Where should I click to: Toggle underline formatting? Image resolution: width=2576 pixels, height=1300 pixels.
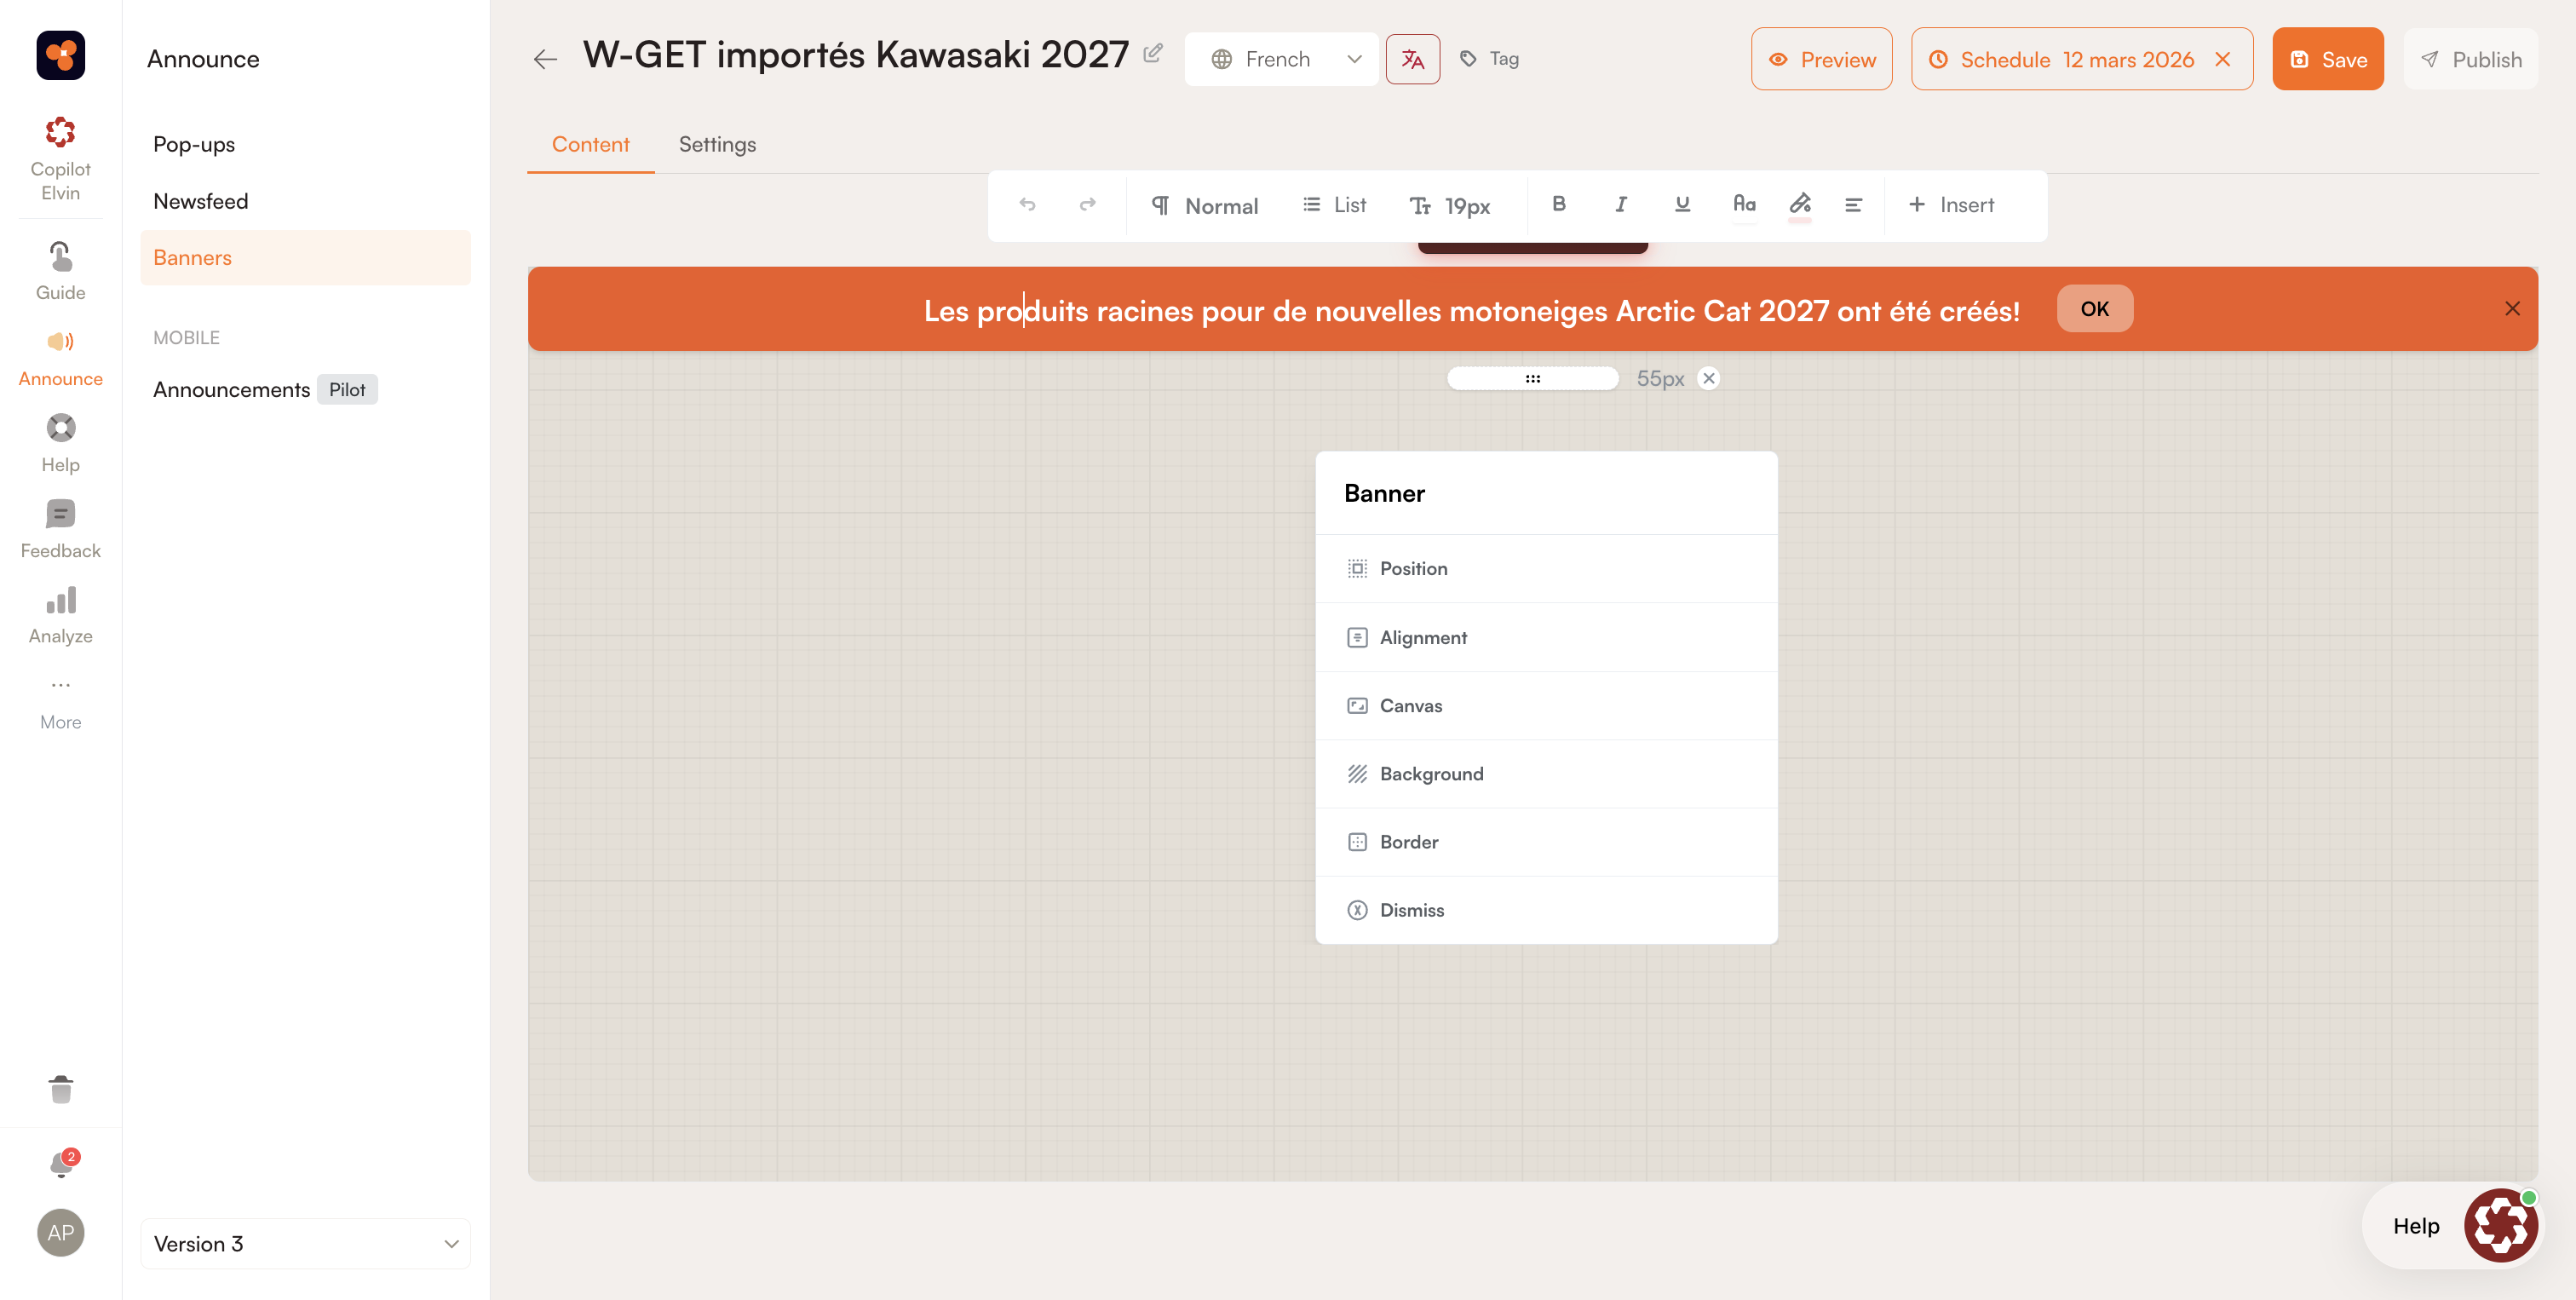coord(1682,204)
